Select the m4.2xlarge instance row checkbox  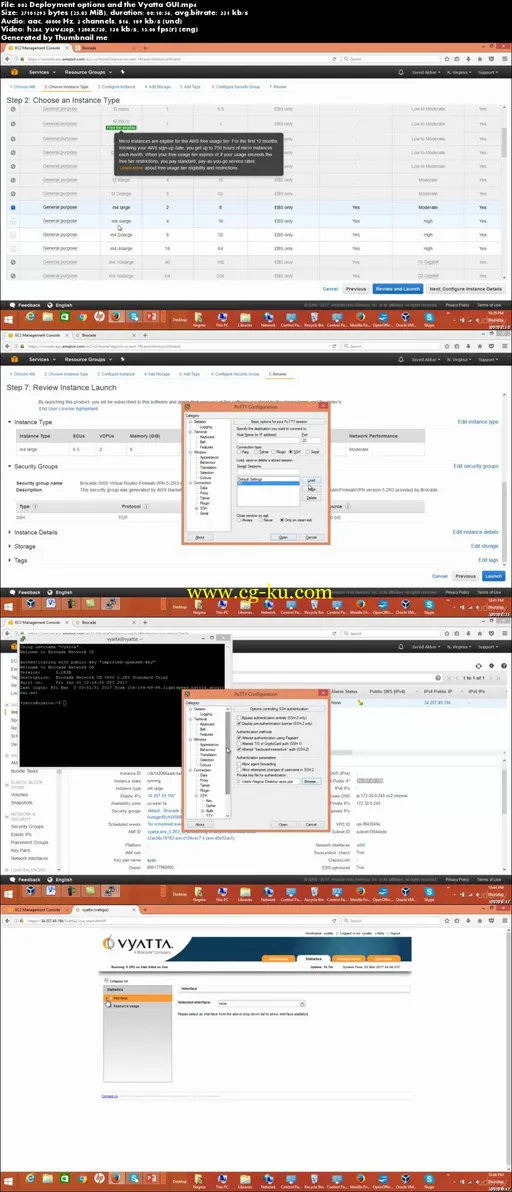point(14,234)
